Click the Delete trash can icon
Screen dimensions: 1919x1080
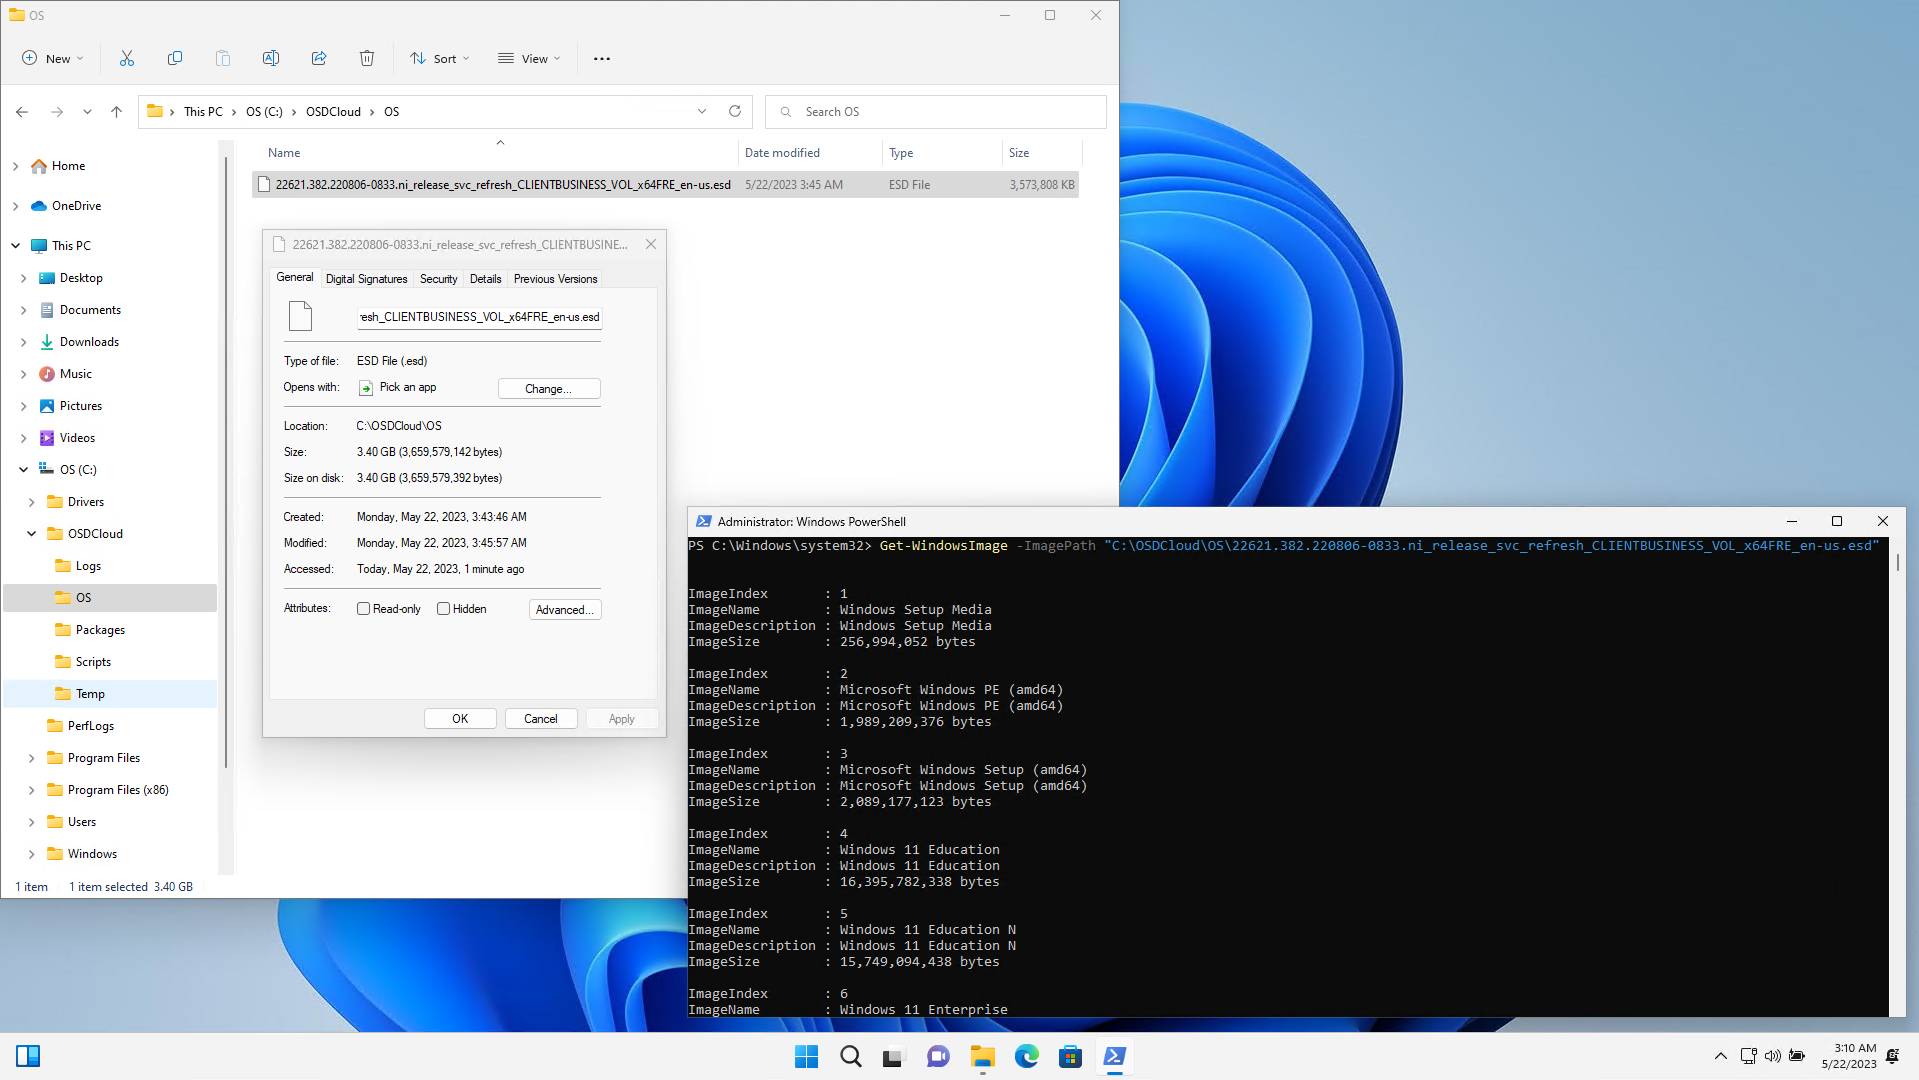click(x=367, y=58)
